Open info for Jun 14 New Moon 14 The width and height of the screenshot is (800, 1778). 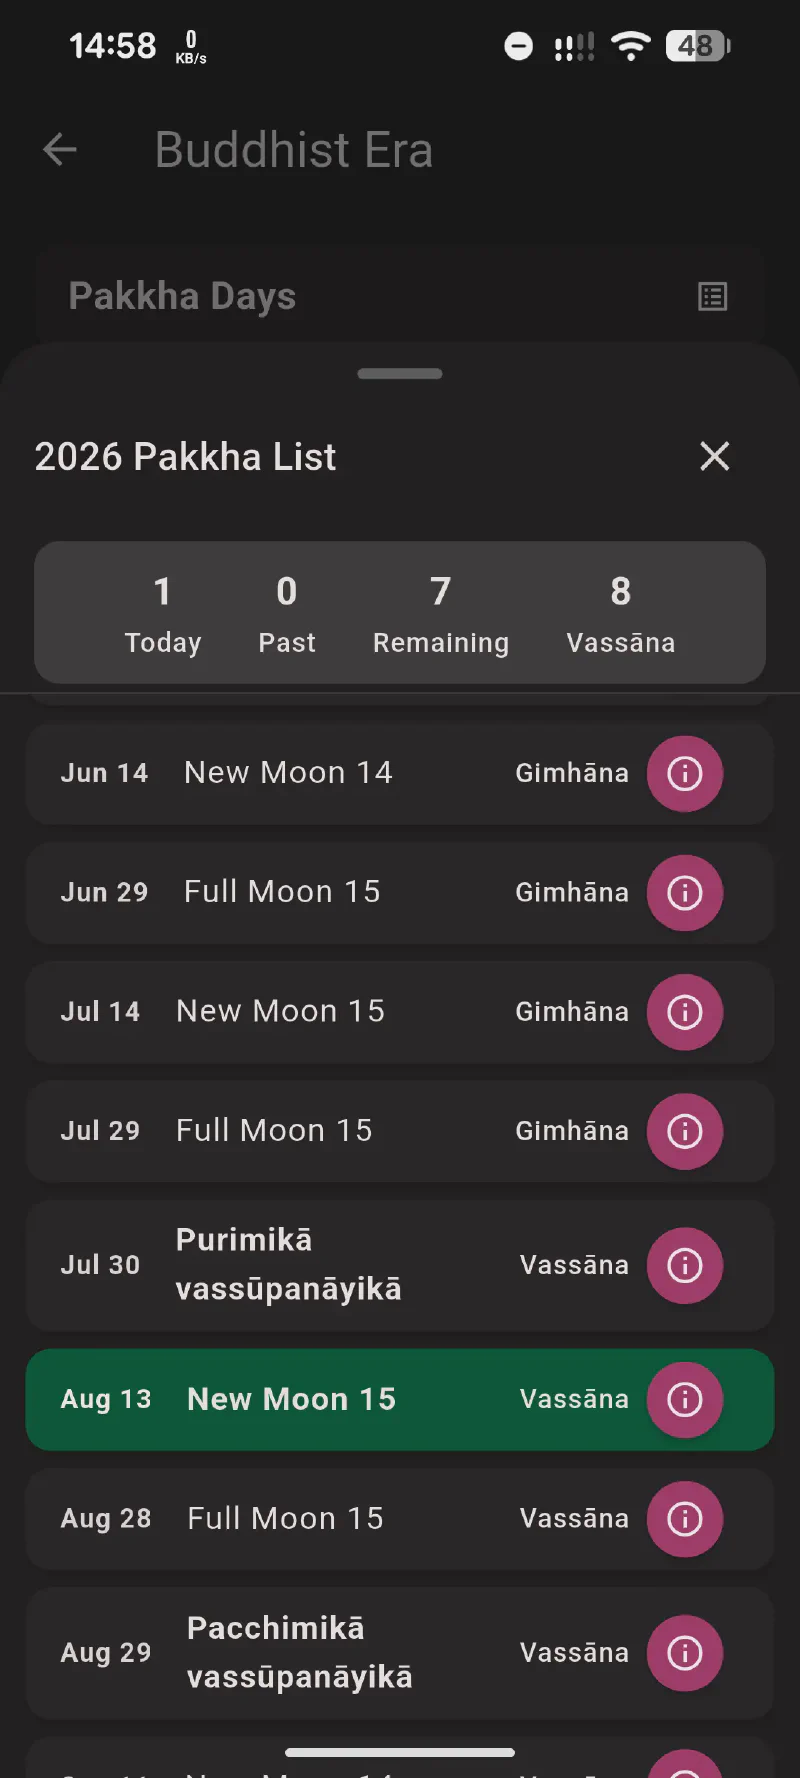[685, 773]
